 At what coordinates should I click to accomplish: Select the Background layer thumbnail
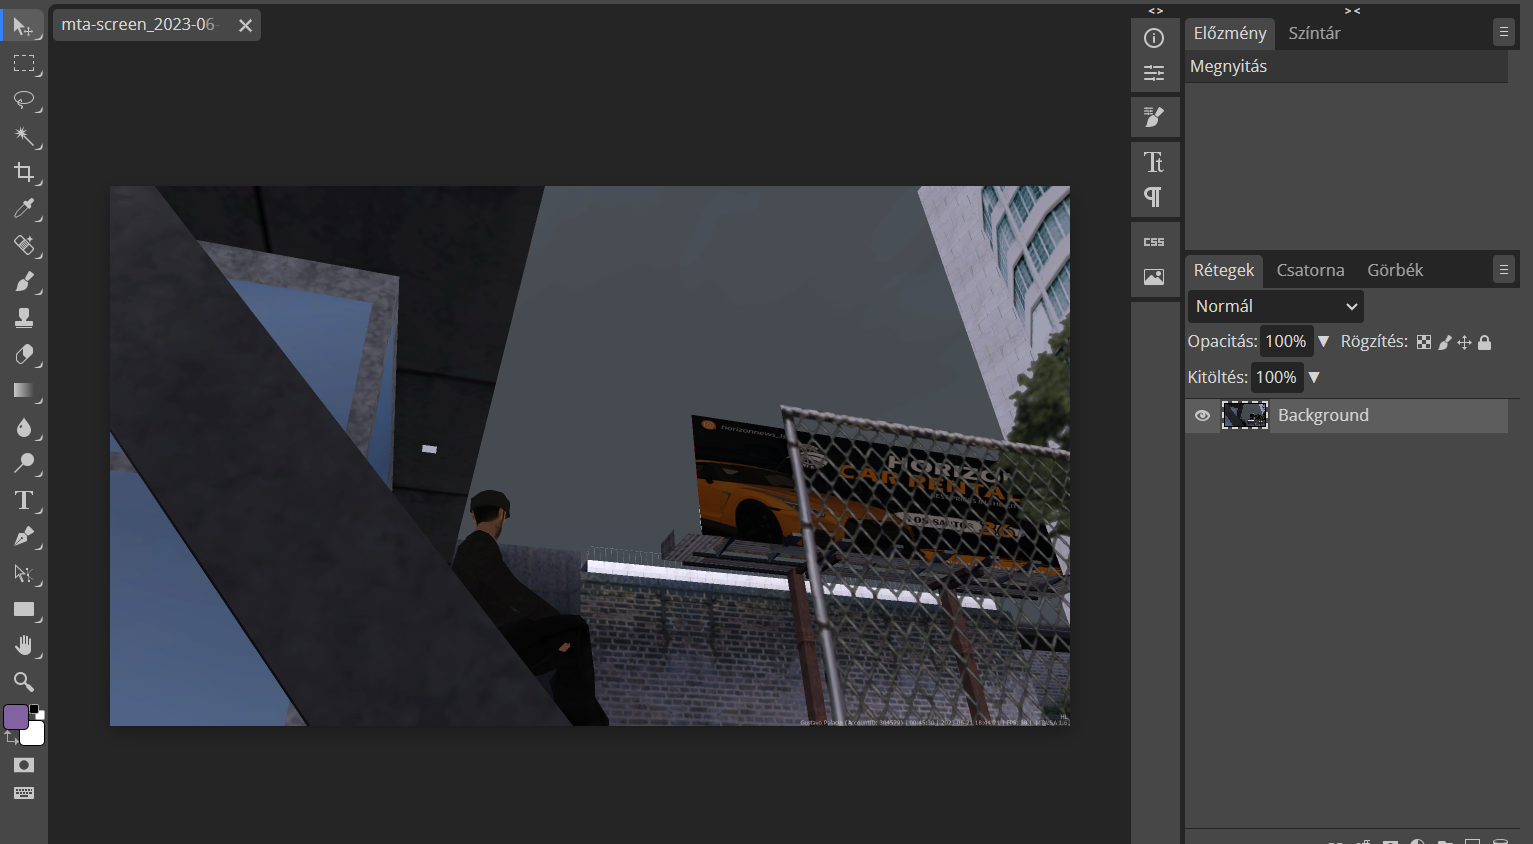pos(1245,416)
